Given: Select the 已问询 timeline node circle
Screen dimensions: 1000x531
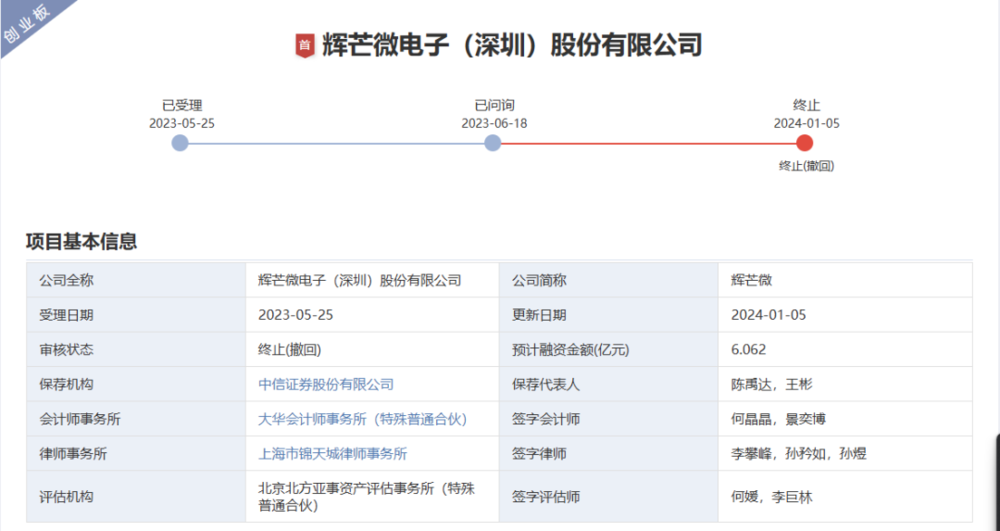Looking at the screenshot, I should [493, 143].
